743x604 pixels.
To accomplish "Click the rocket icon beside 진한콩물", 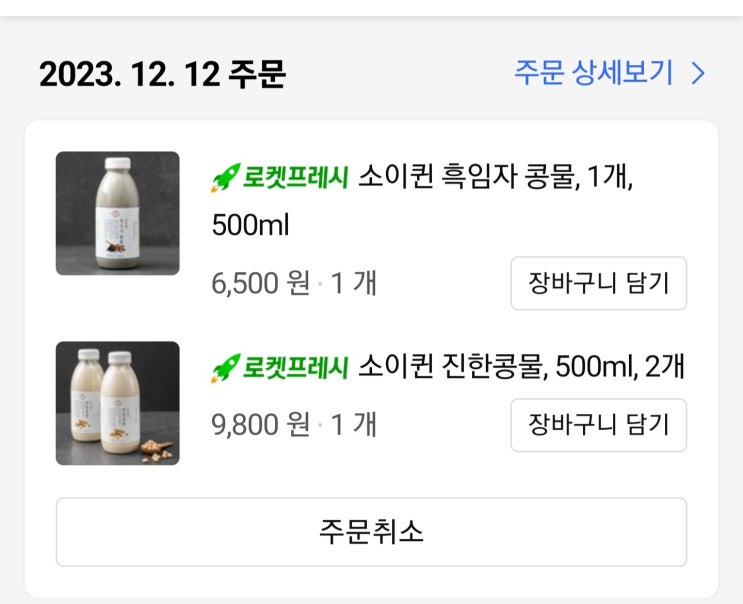I will point(223,368).
